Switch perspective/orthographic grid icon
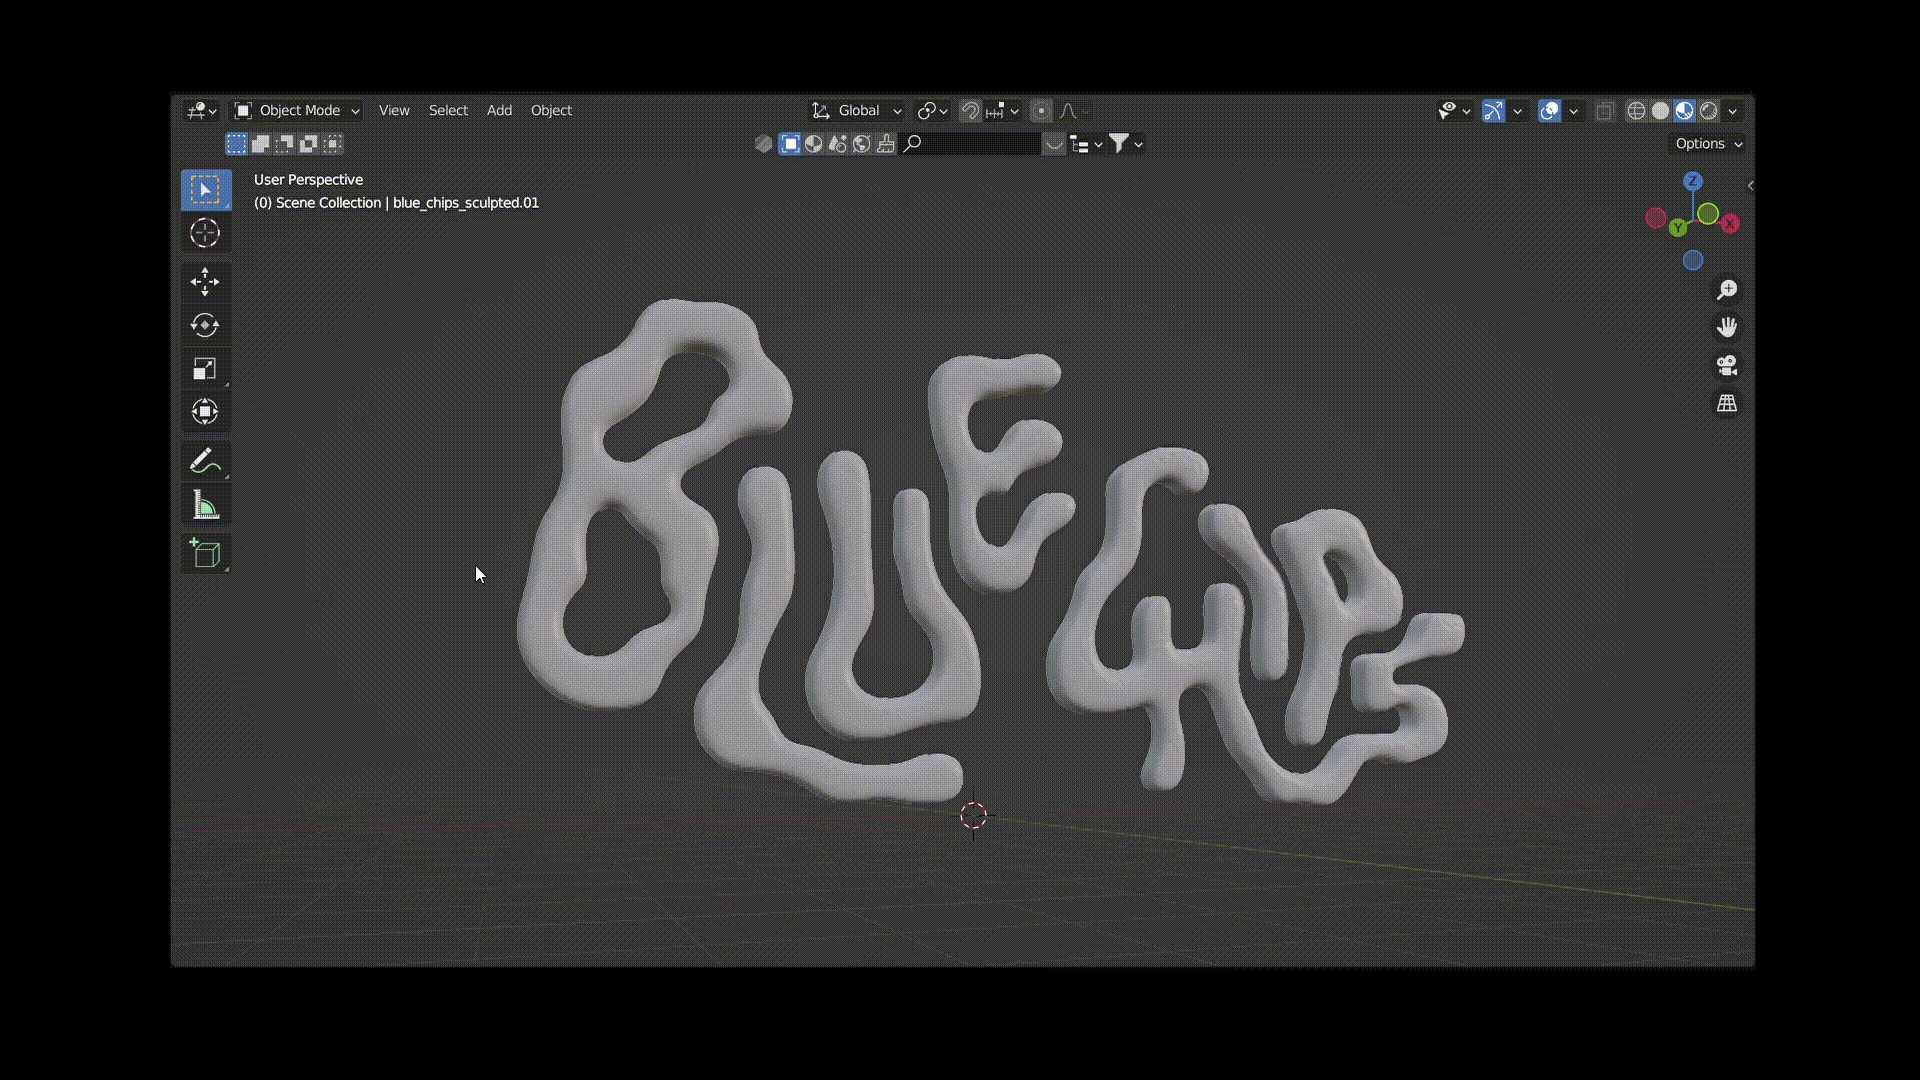 tap(1727, 403)
